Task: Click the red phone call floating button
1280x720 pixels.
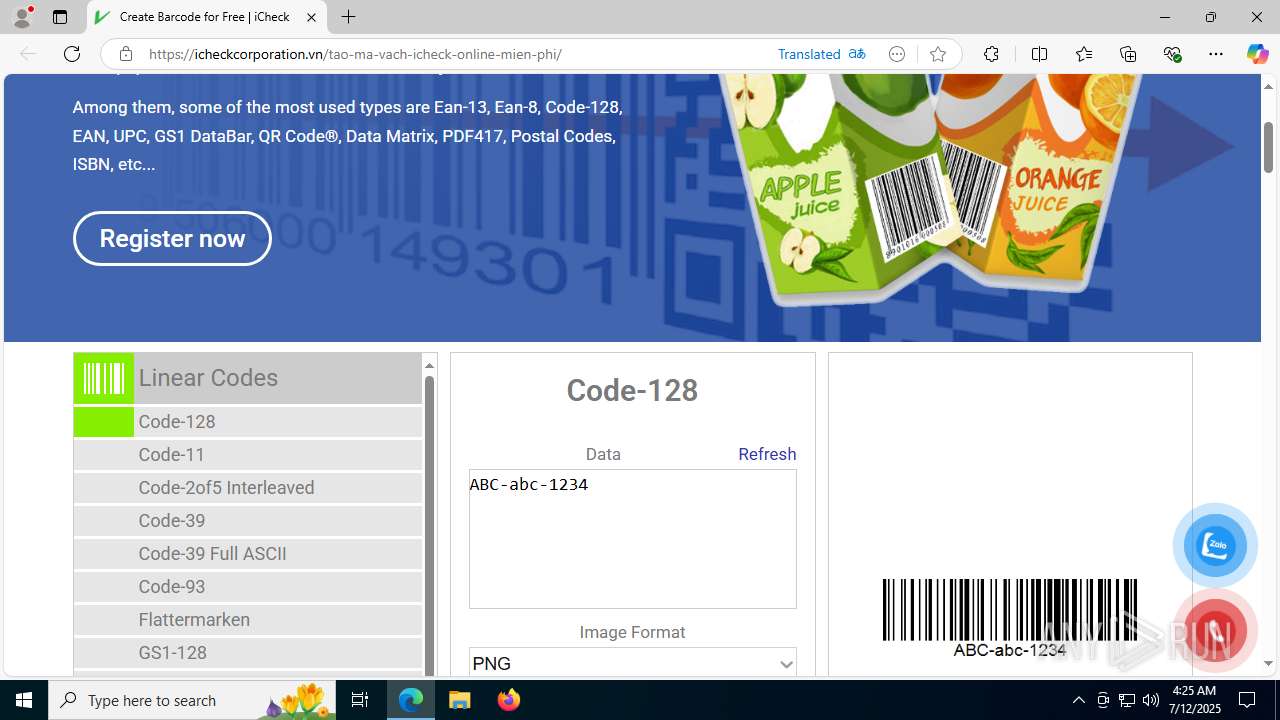Action: pos(1215,632)
